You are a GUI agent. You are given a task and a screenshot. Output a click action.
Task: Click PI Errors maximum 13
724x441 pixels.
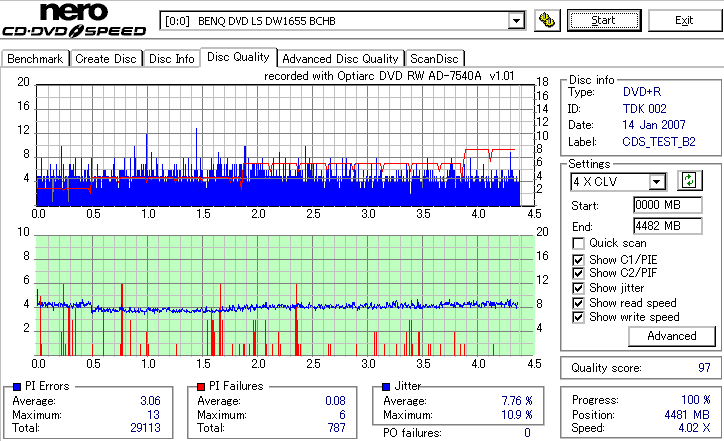tap(153, 415)
